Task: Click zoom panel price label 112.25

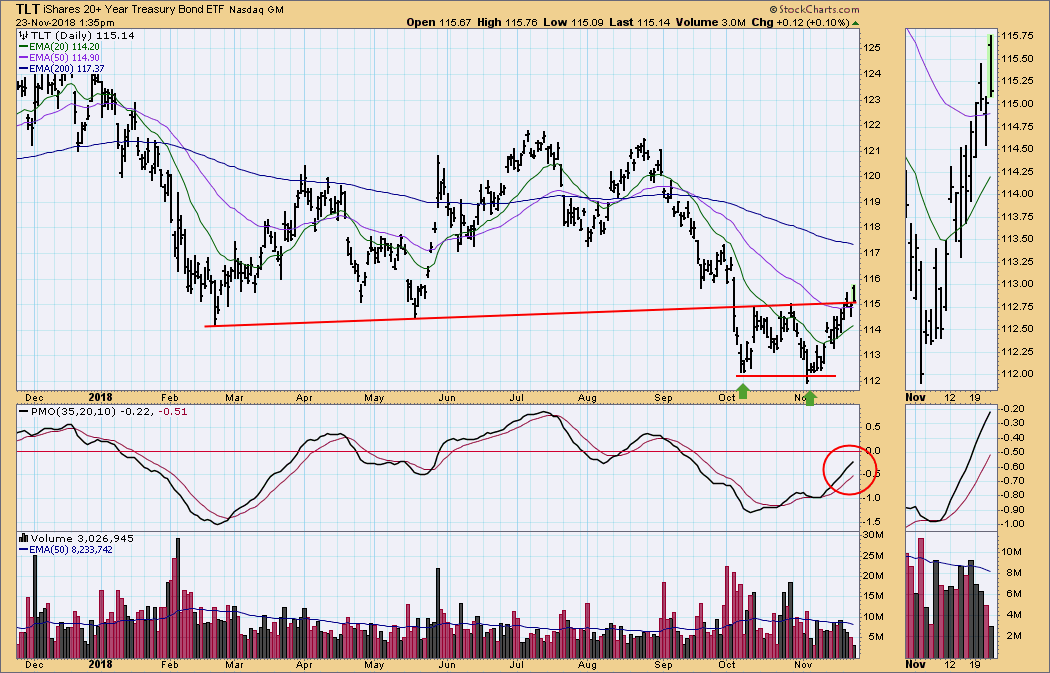Action: tap(1017, 351)
